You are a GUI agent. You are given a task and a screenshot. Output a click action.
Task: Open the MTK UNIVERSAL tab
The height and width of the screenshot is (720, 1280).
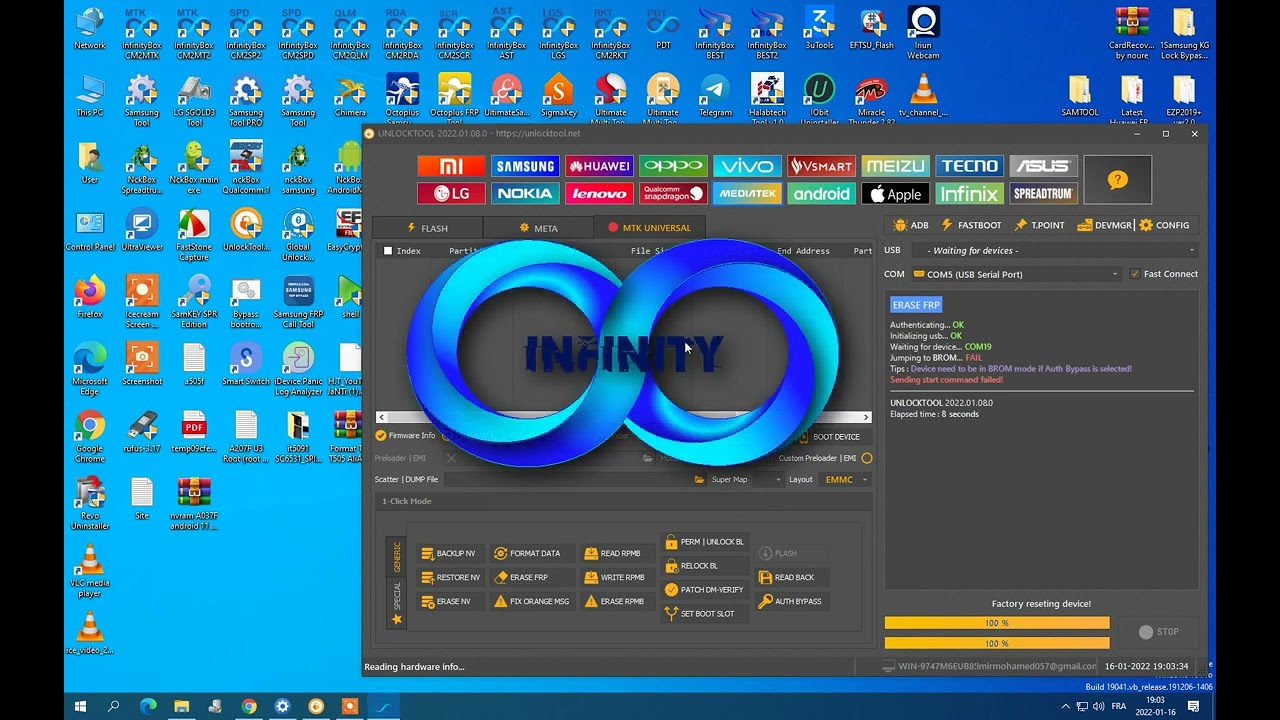649,228
